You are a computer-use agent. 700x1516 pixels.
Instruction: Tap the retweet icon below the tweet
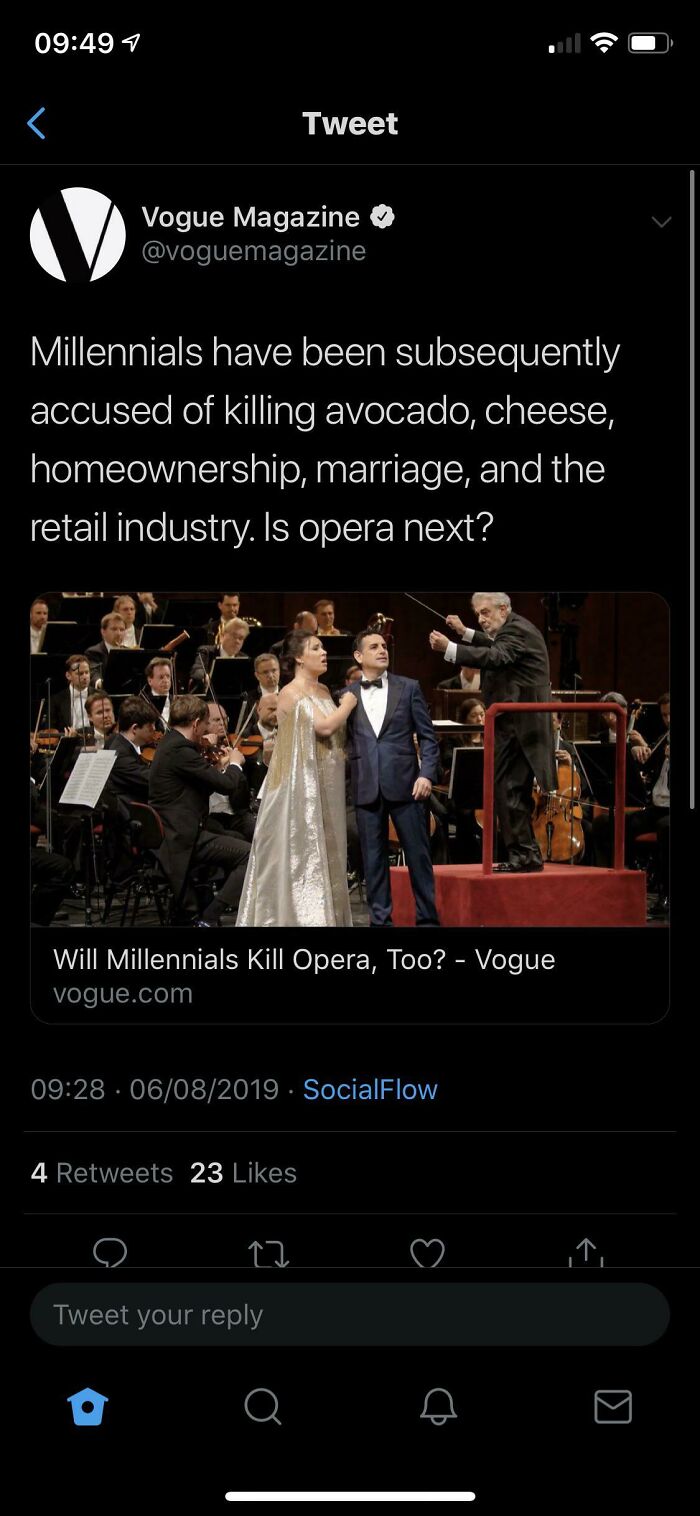(x=268, y=1254)
